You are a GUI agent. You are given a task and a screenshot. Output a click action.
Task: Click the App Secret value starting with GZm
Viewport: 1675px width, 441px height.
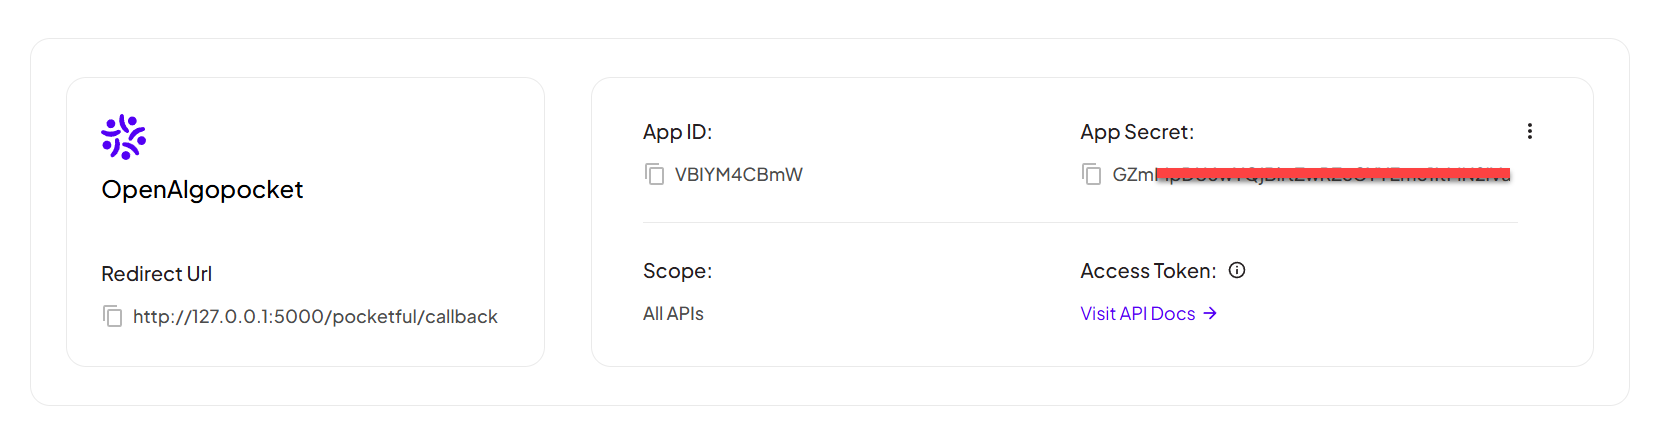(1311, 175)
